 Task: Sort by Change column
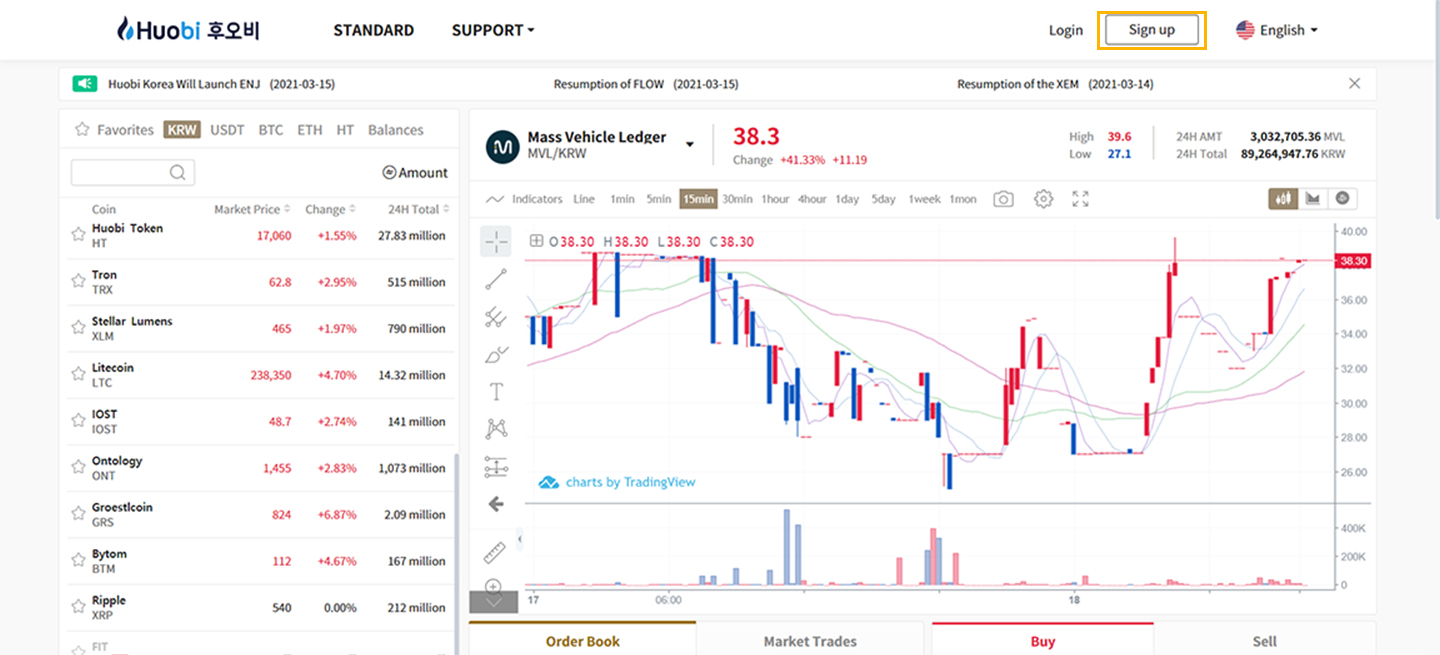(x=330, y=209)
